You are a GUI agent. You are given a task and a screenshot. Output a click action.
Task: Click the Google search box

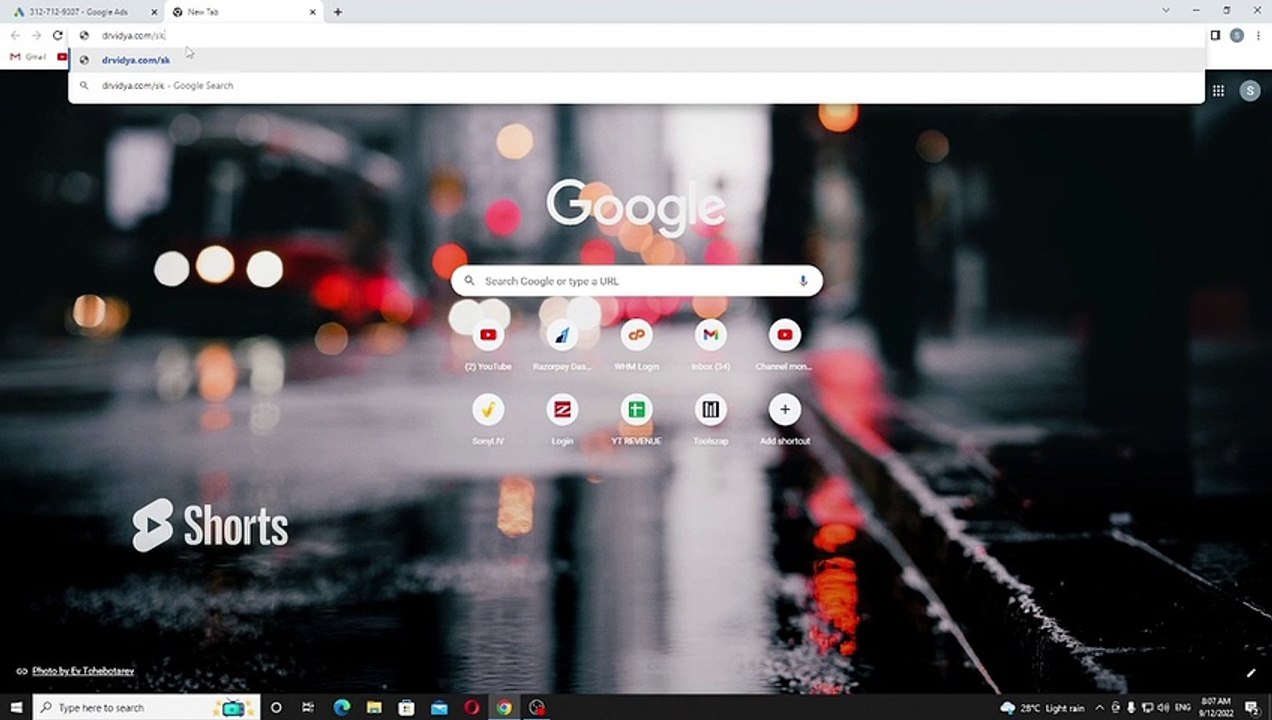coord(636,281)
